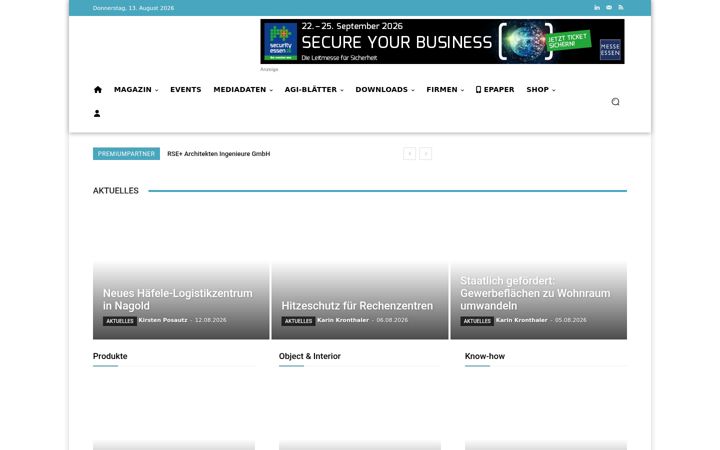
Task: Open Karin Kronthaler on Gewerbeflächen article
Action: click(522, 320)
